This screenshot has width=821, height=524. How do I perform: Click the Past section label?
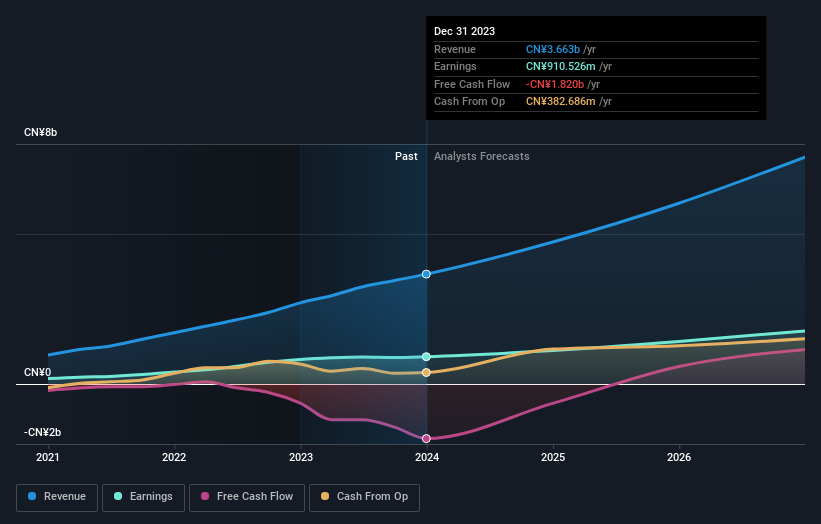[406, 157]
